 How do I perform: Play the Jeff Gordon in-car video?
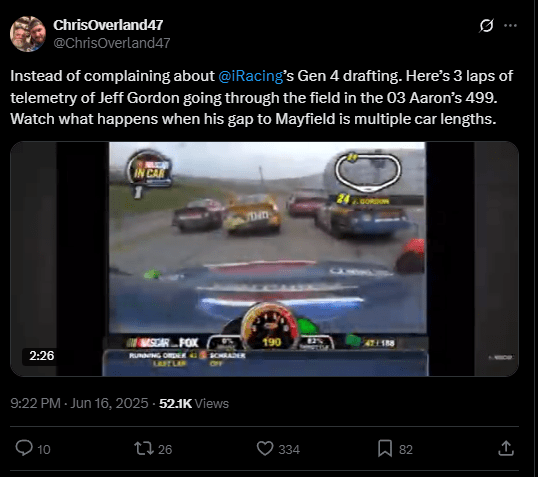pyautogui.click(x=264, y=259)
